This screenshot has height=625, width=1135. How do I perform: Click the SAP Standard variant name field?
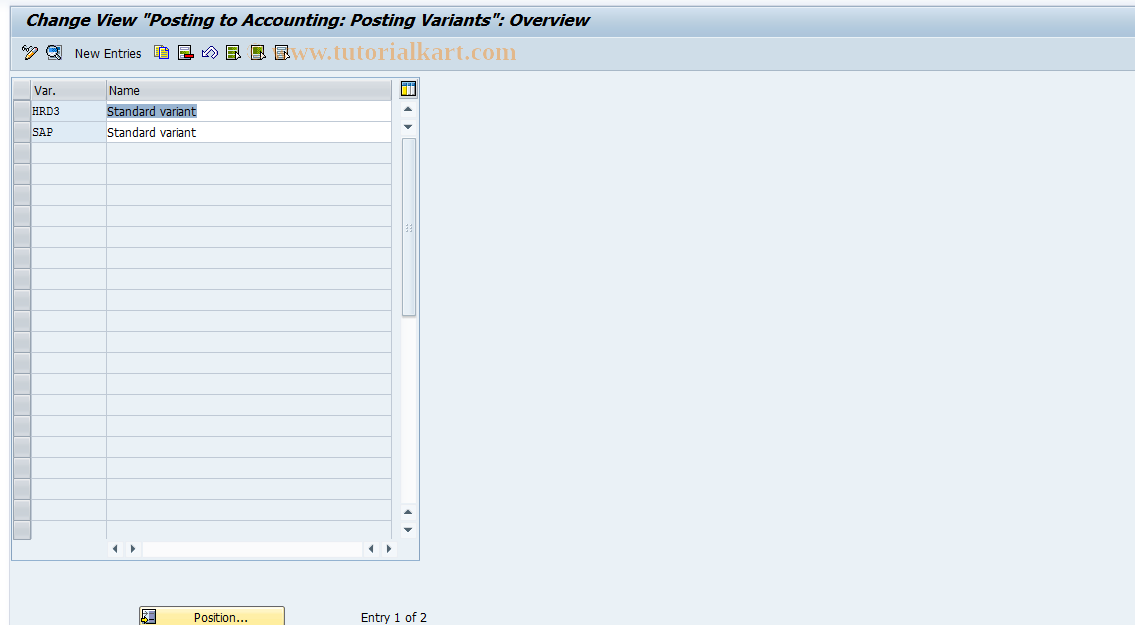(x=248, y=133)
